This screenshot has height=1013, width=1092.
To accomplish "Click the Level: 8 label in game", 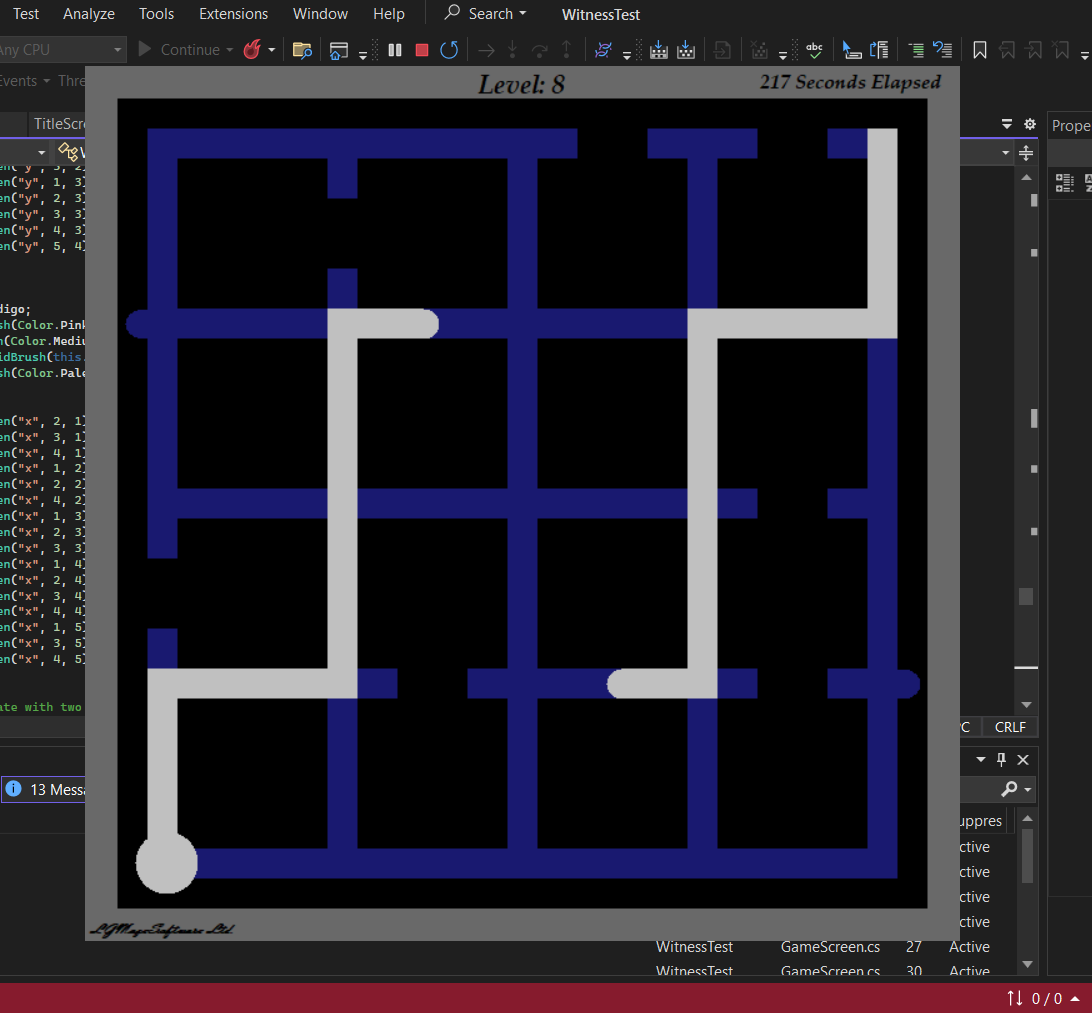I will pyautogui.click(x=521, y=85).
